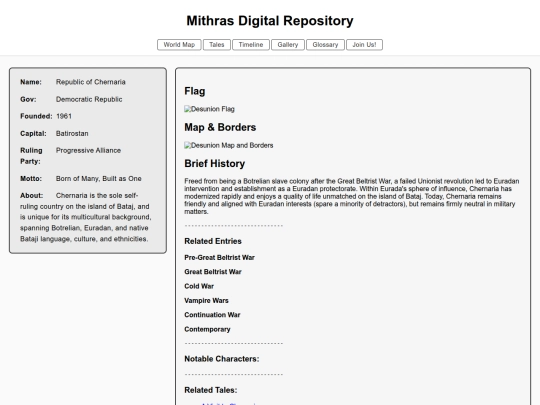This screenshot has width=540, height=405.
Task: Click the Flag heading
Action: (x=195, y=91)
